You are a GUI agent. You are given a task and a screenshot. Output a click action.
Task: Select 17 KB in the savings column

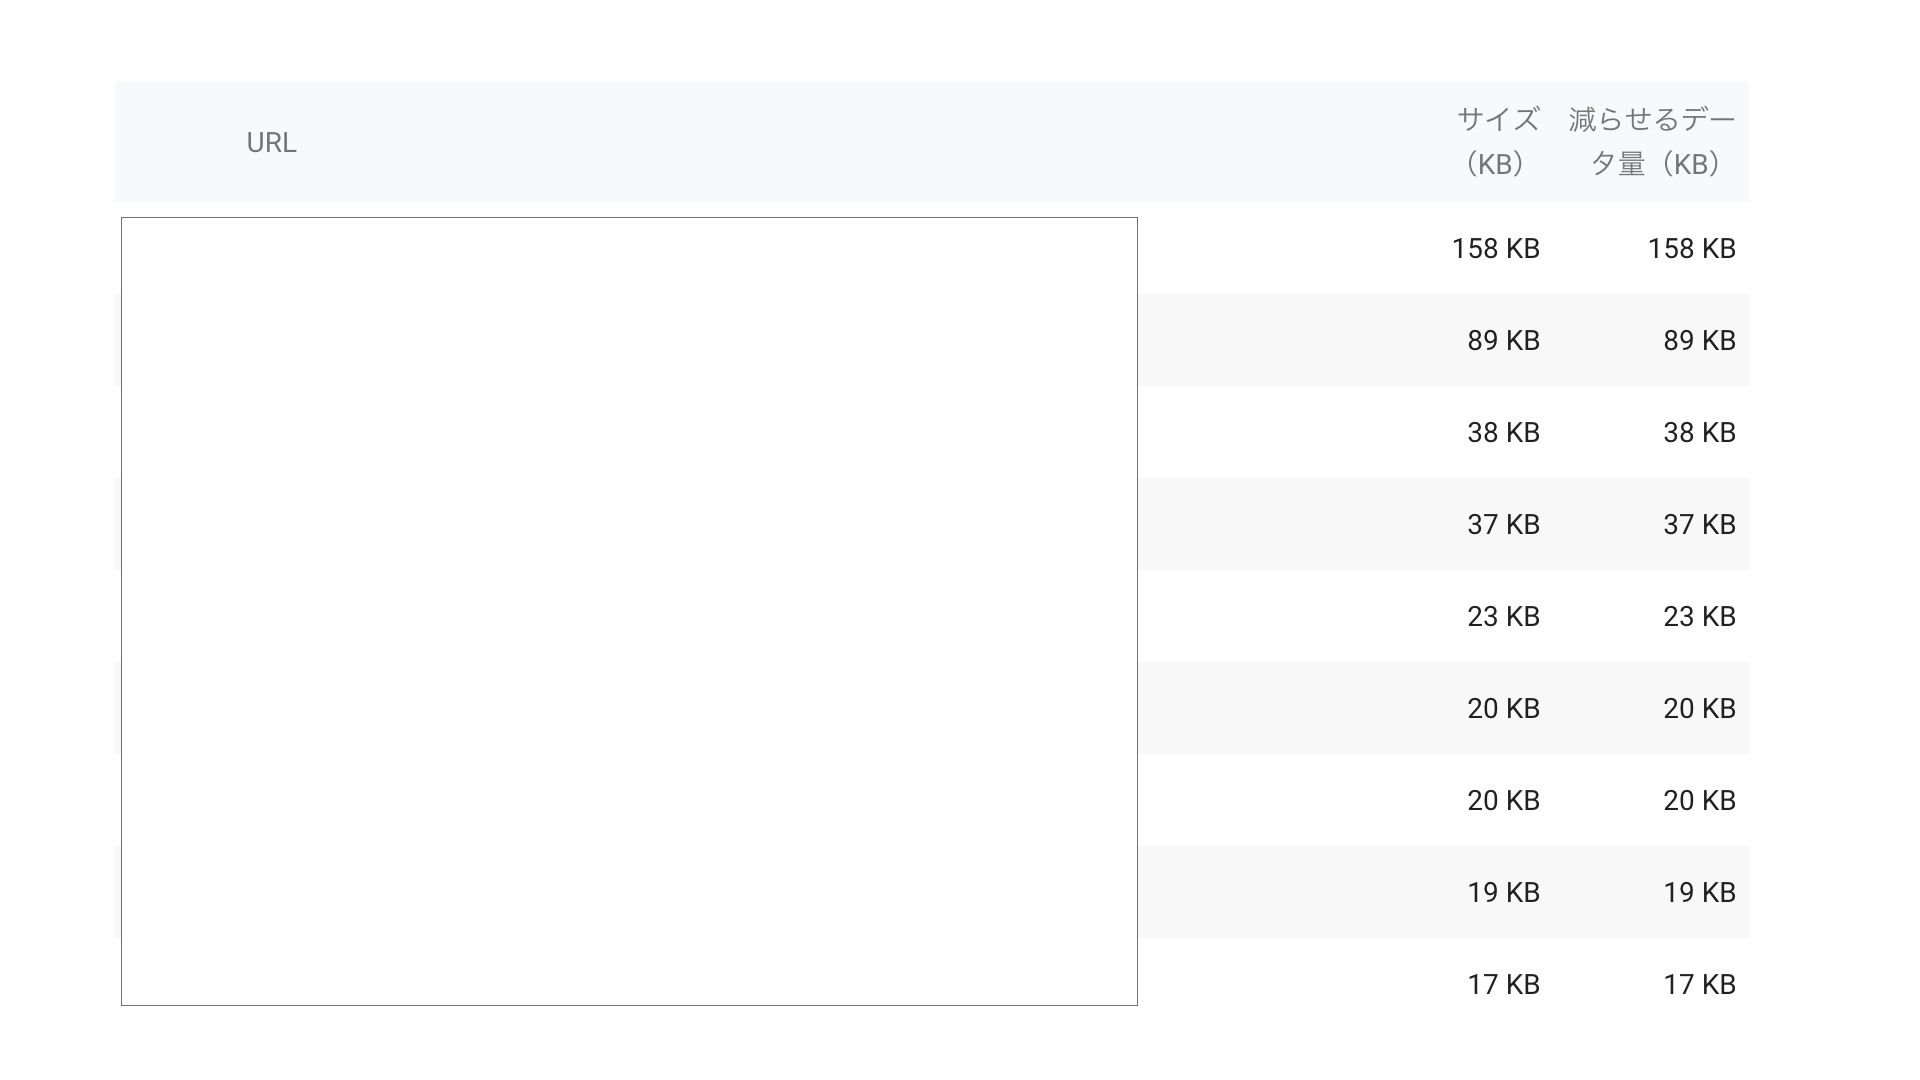[1699, 985]
